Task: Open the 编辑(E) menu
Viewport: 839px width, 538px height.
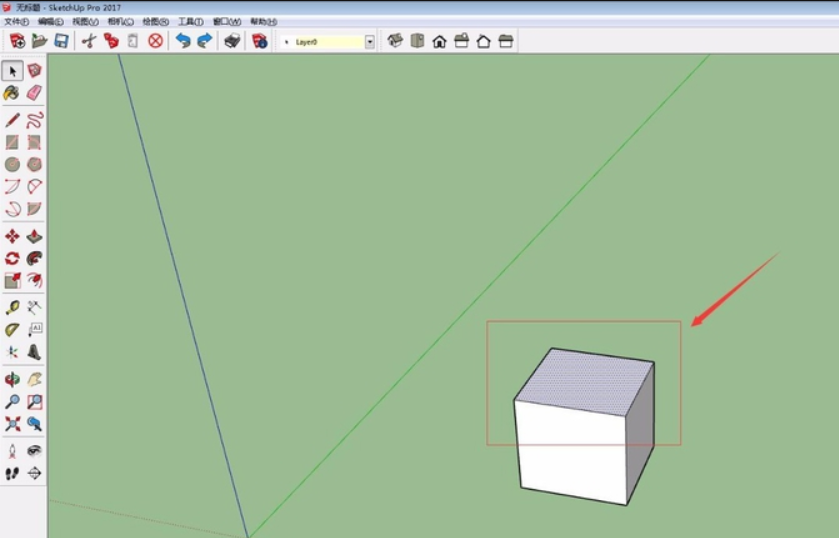Action: click(51, 21)
